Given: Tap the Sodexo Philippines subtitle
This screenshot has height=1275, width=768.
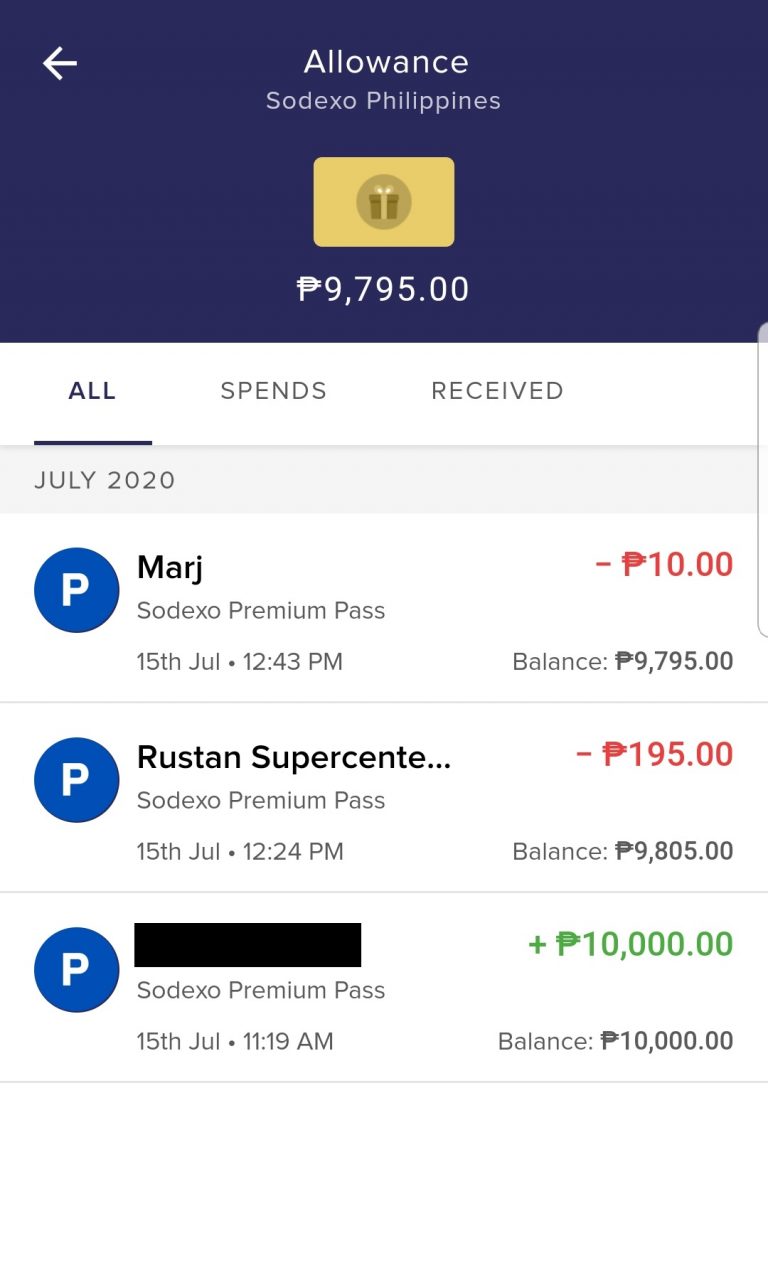Looking at the screenshot, I should coord(383,101).
